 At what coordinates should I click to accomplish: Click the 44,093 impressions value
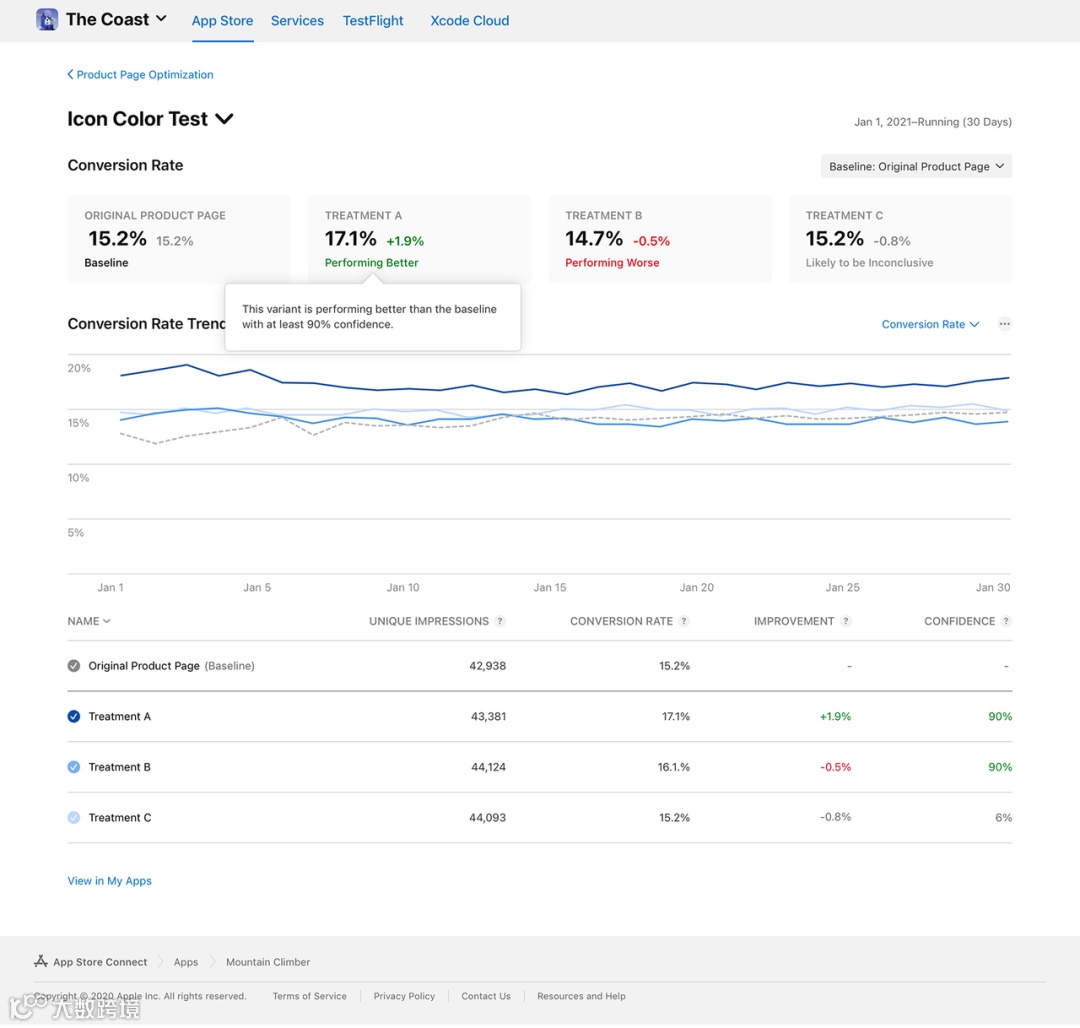pos(487,817)
